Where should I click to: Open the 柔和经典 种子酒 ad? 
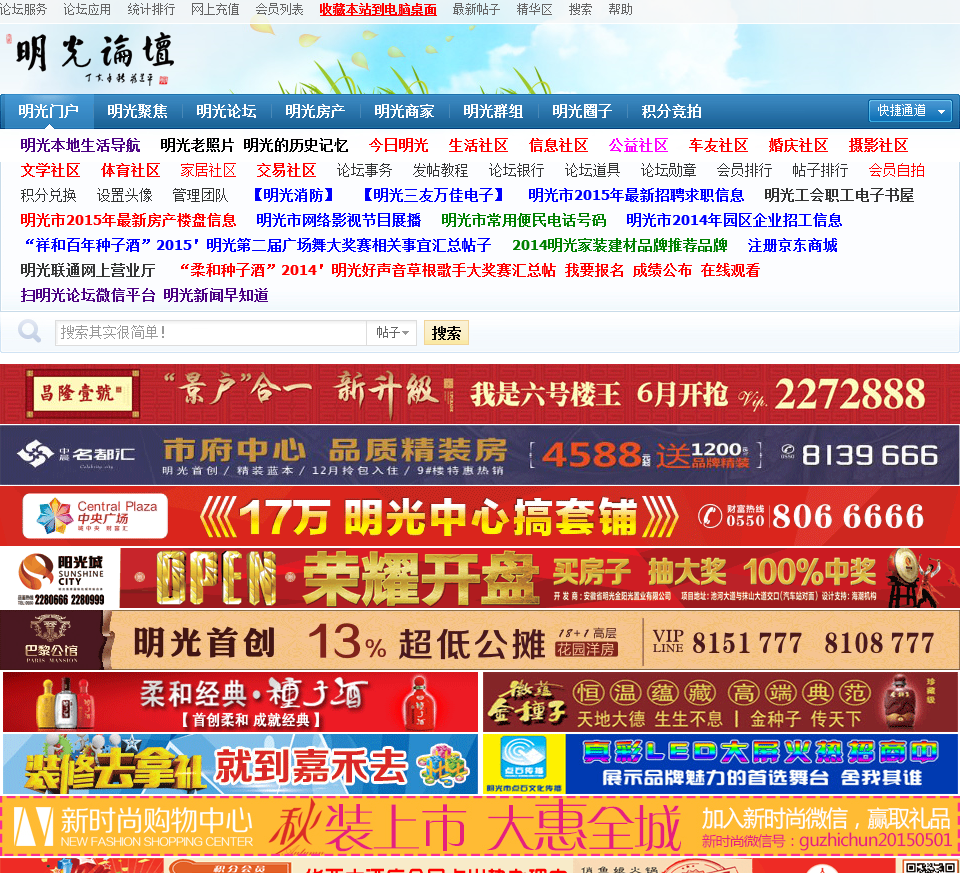(x=241, y=702)
